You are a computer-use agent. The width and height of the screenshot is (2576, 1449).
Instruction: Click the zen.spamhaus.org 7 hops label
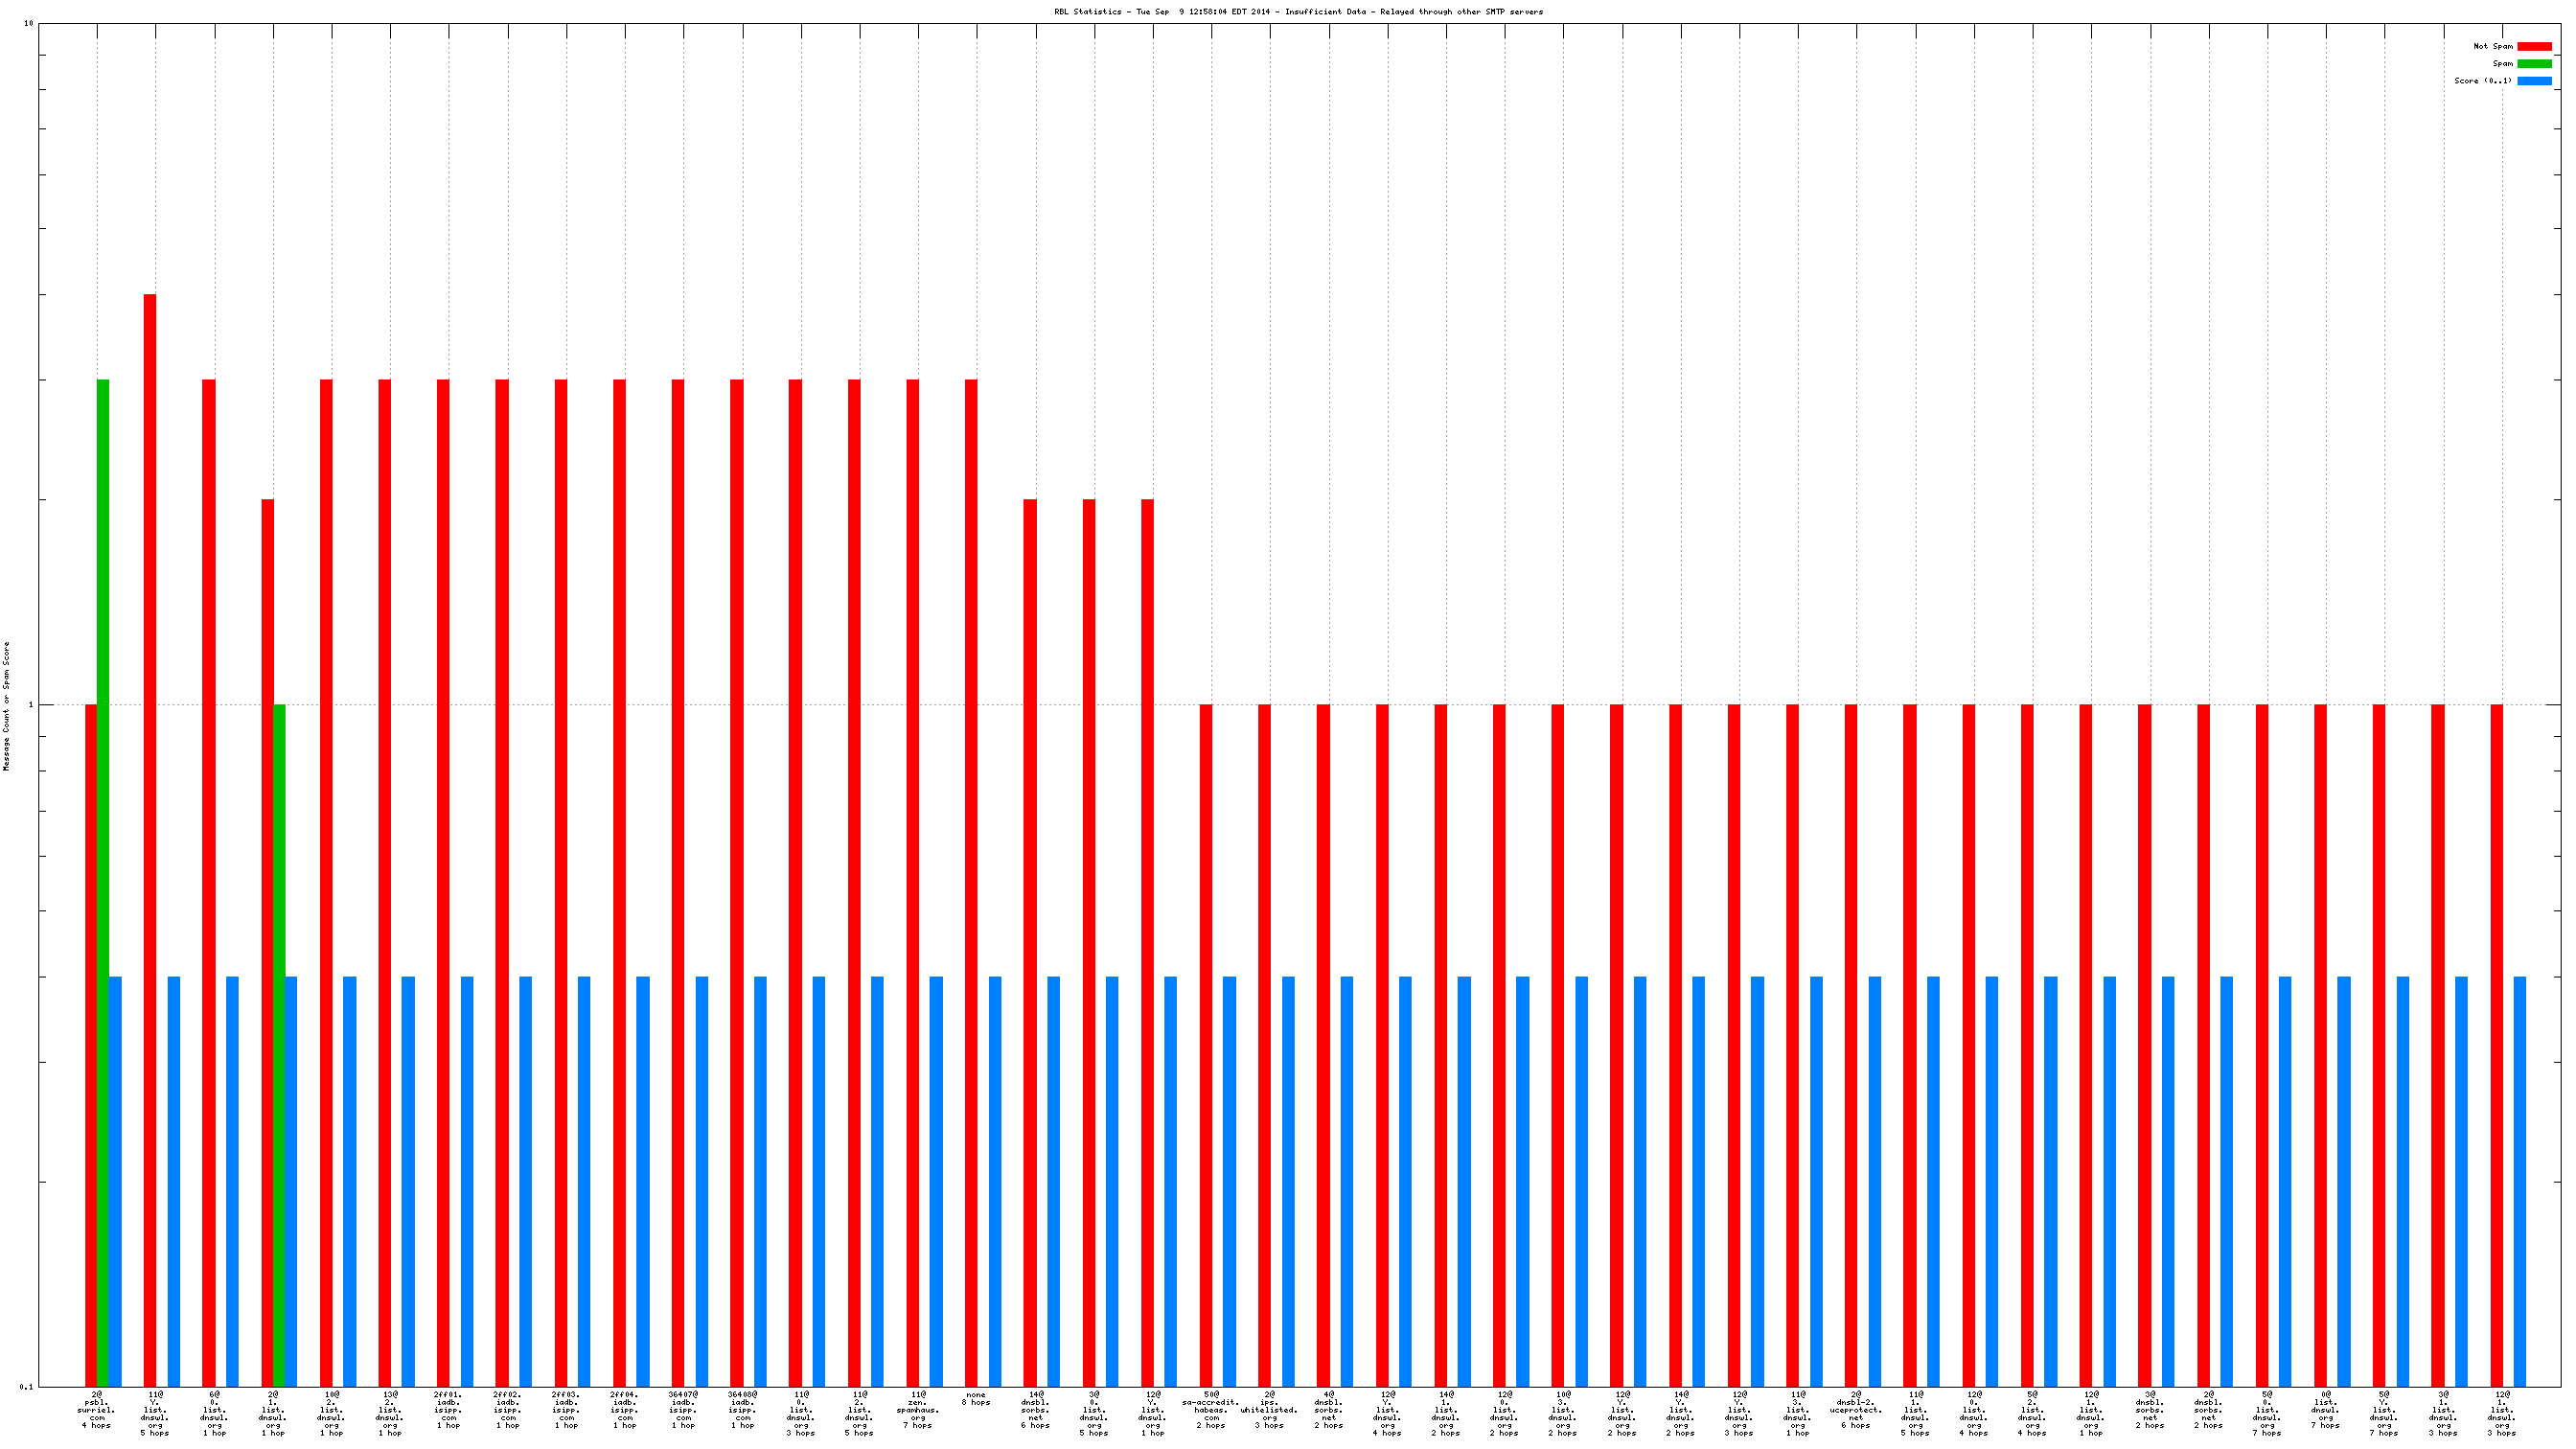[918, 1410]
